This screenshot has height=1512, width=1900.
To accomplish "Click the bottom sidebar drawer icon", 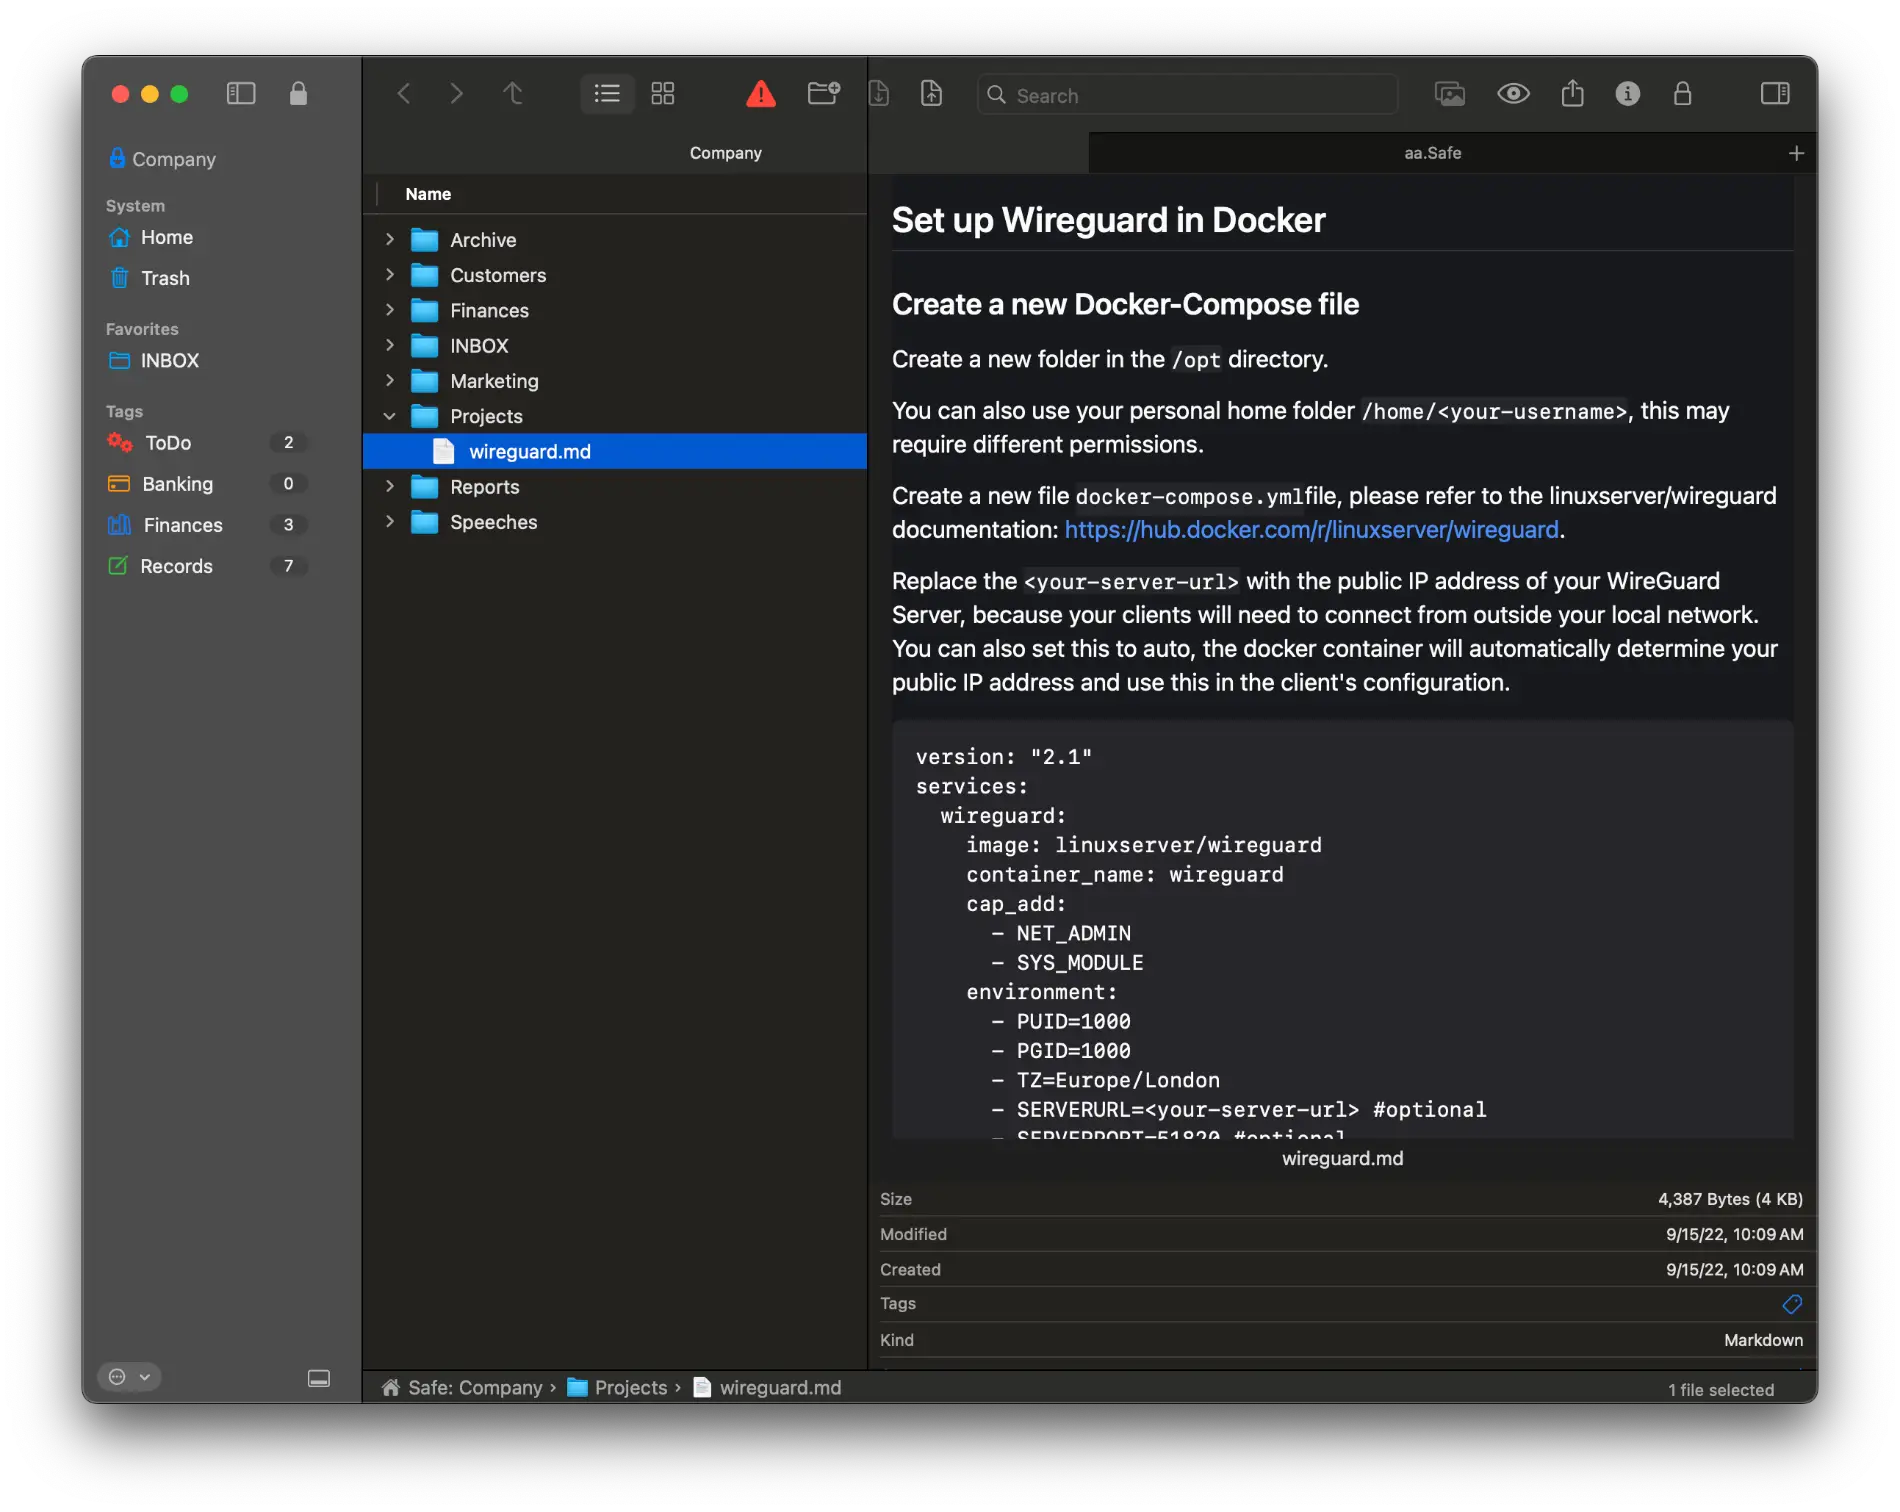I will [x=319, y=1379].
